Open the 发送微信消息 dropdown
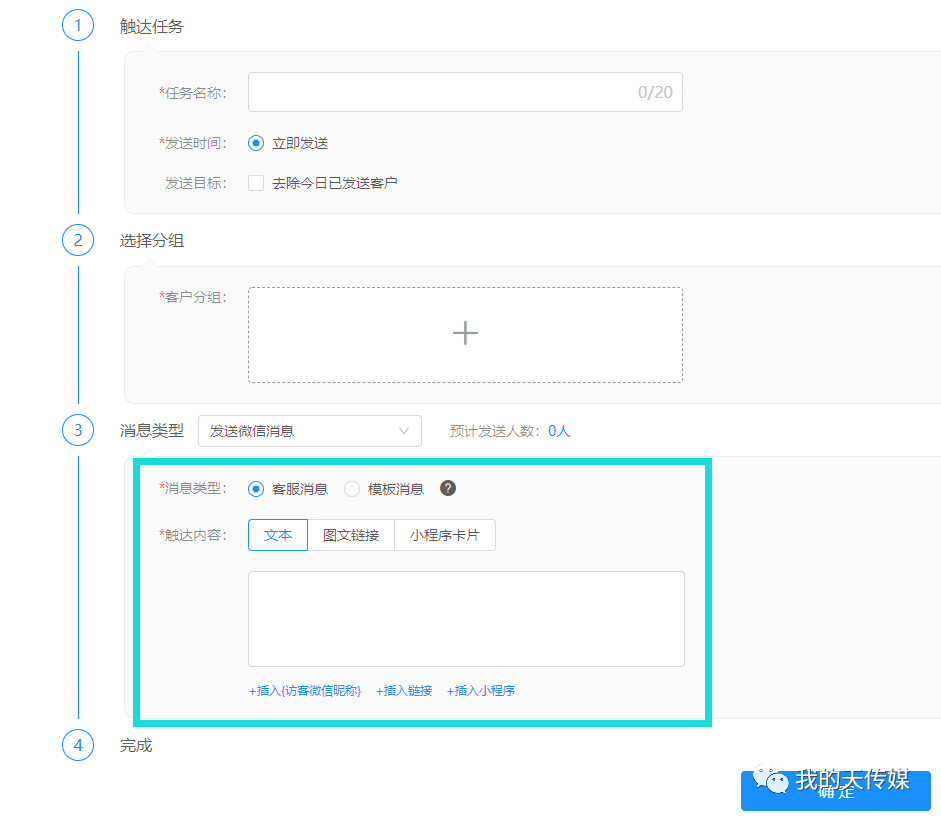Screen dimensions: 941x821 coord(310,431)
